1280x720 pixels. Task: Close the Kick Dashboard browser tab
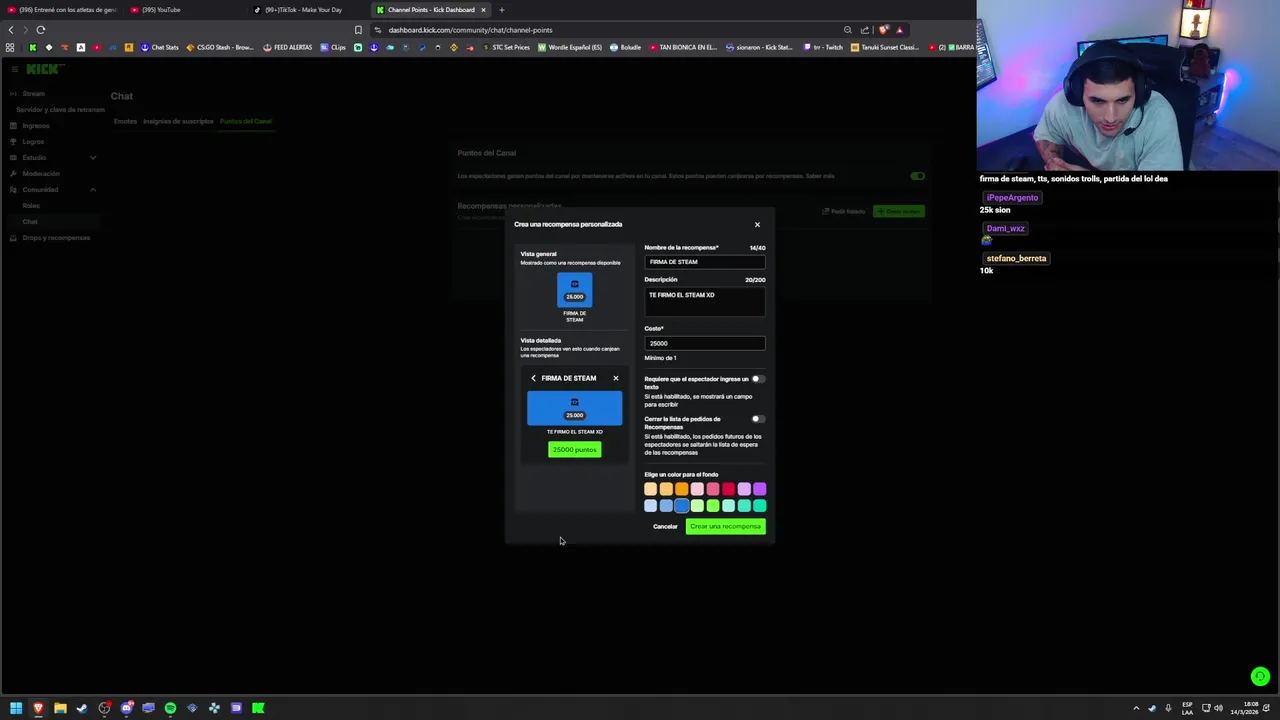point(483,10)
